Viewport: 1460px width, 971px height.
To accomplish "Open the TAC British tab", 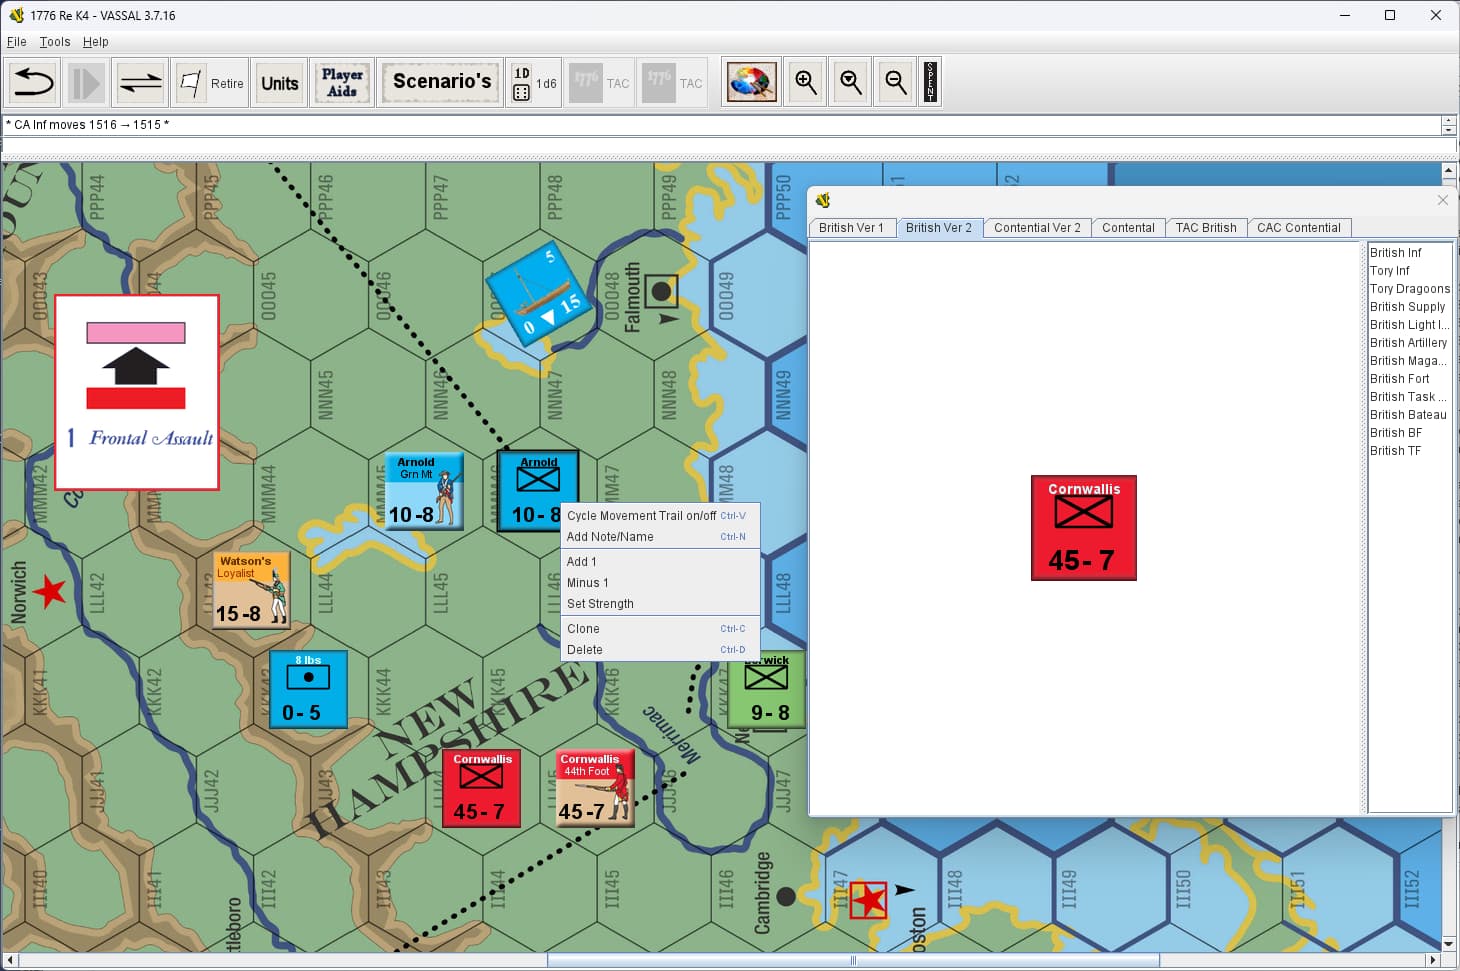I will (1206, 228).
